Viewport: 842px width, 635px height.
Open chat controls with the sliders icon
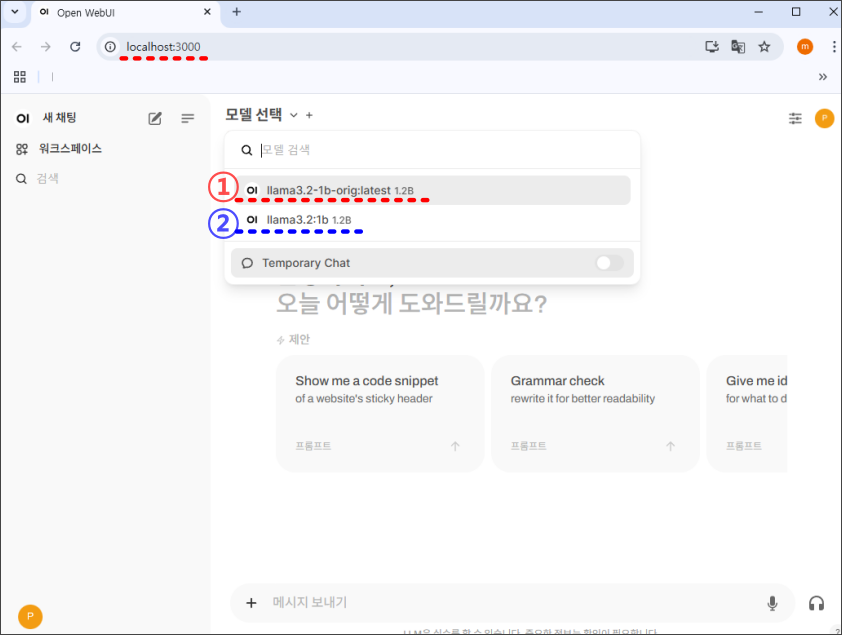click(795, 118)
